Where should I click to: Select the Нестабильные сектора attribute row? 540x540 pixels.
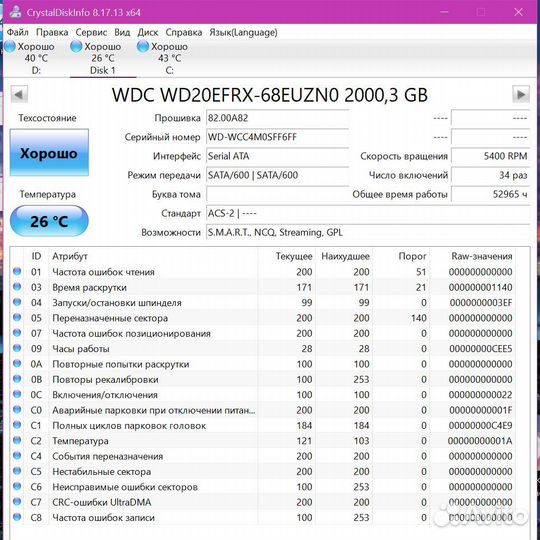[x=263, y=471]
